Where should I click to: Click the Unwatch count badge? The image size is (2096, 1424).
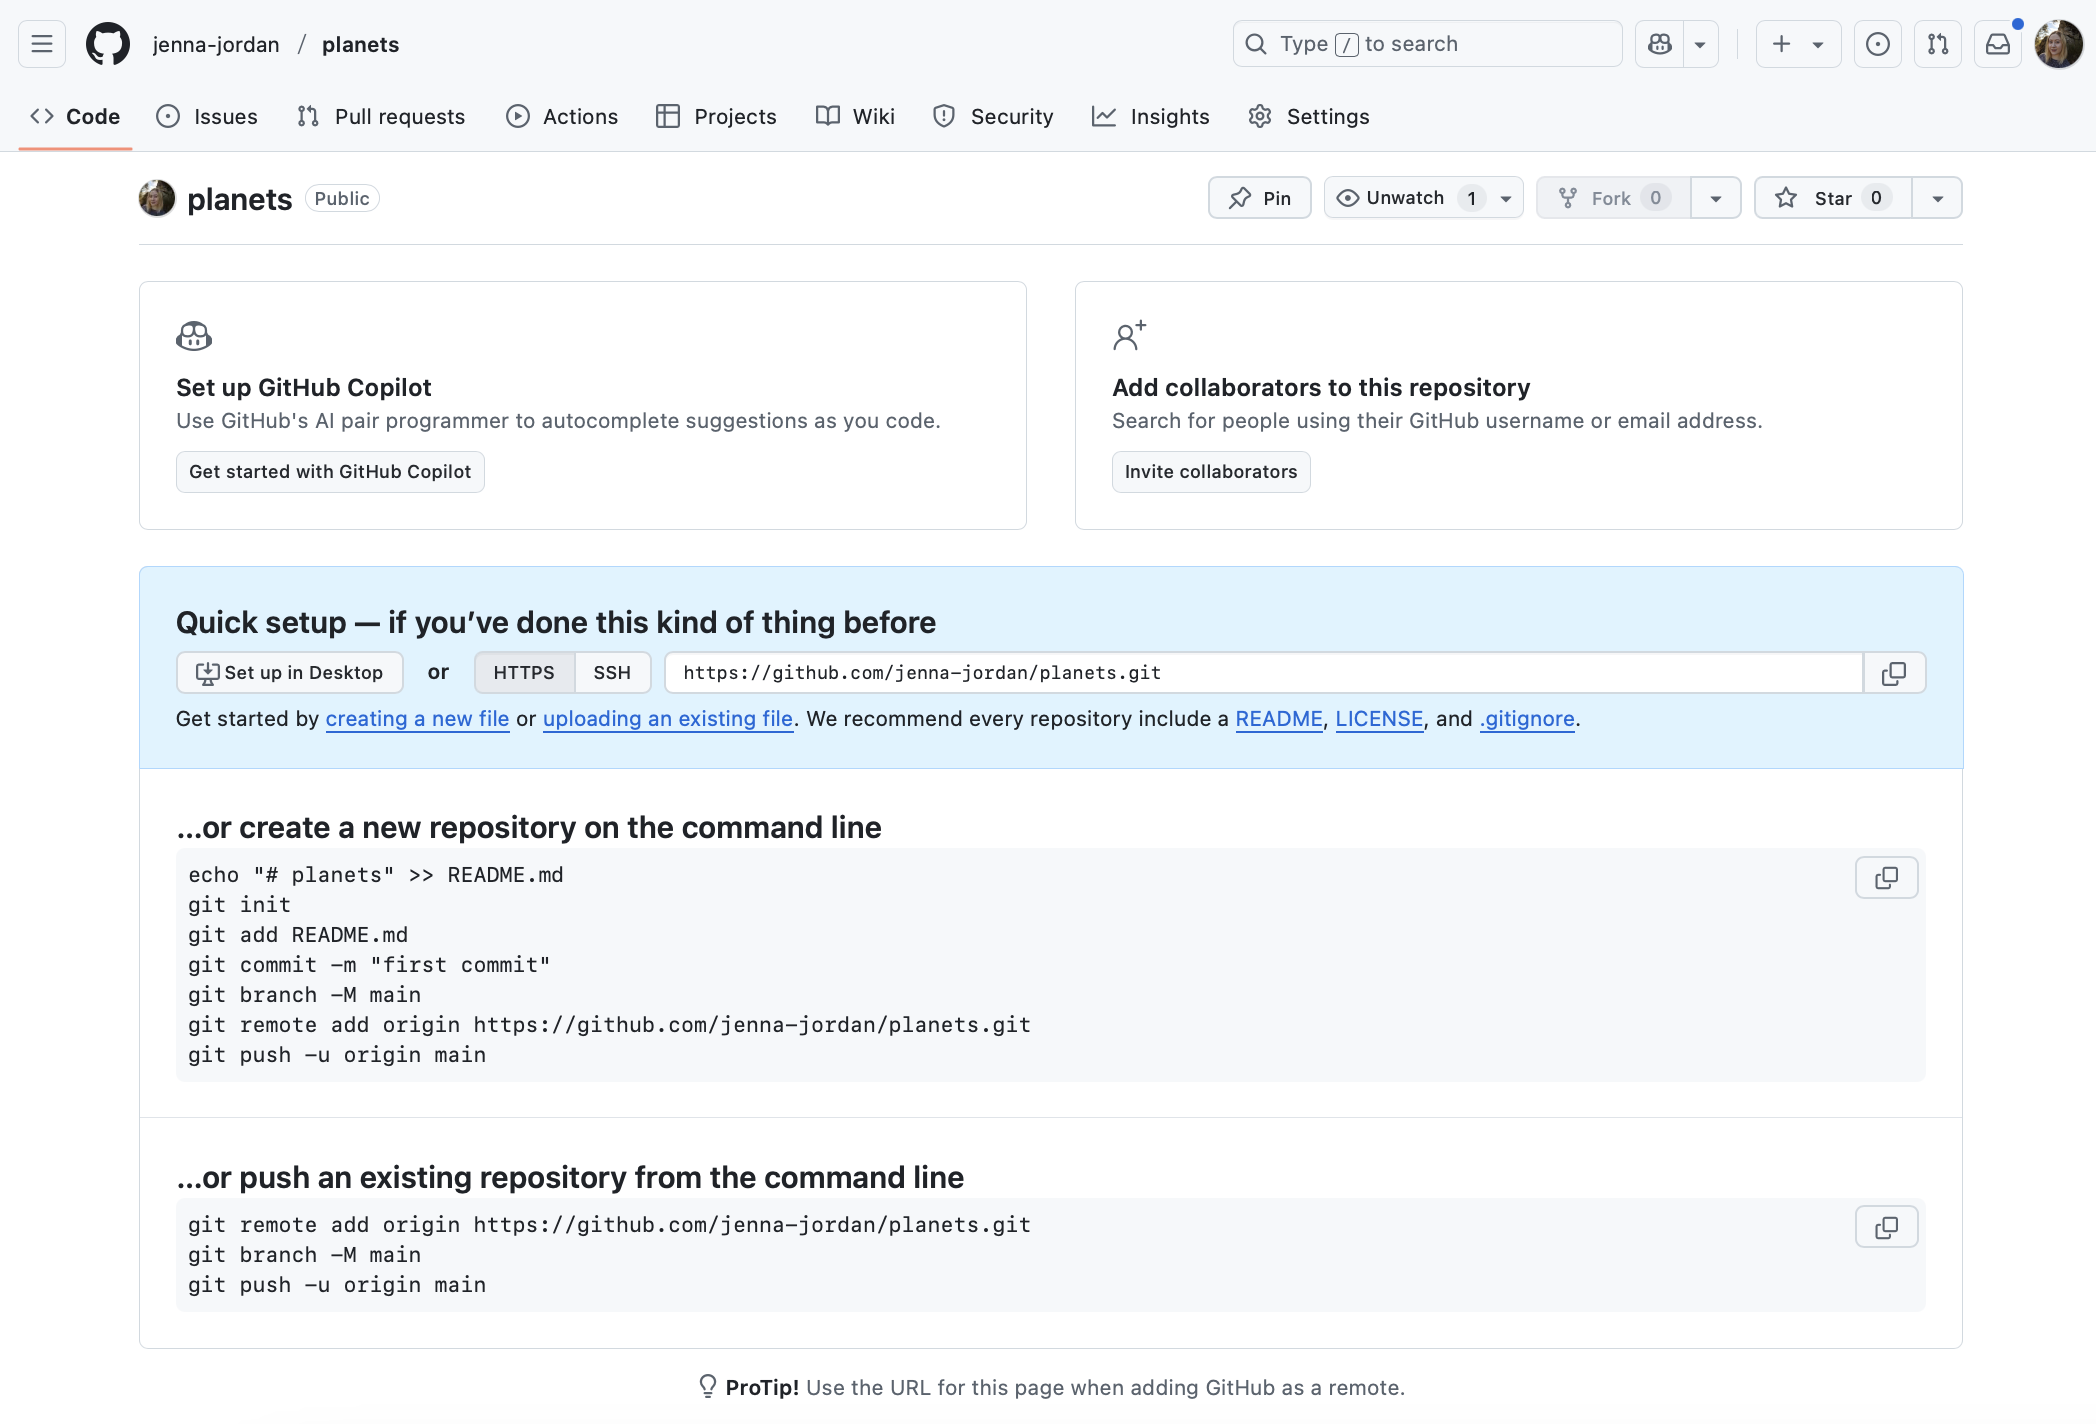pyautogui.click(x=1471, y=198)
